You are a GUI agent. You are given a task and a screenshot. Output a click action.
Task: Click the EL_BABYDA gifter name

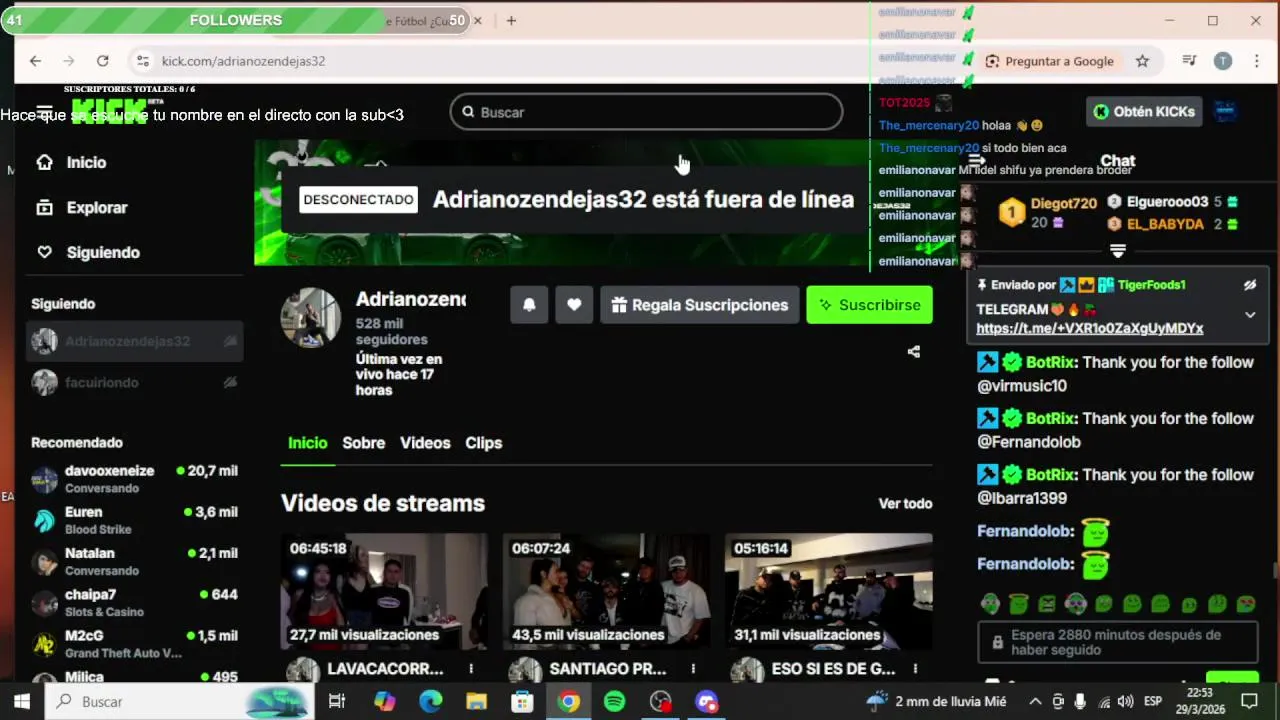(1165, 224)
